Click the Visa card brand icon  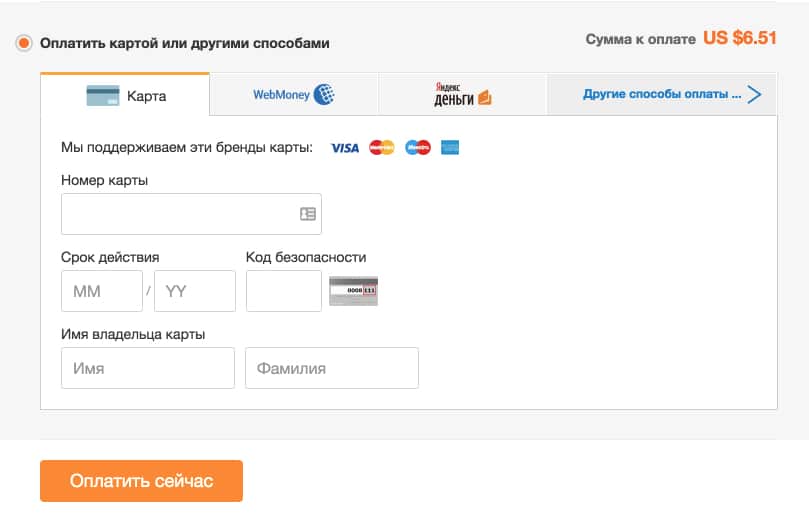pos(345,148)
